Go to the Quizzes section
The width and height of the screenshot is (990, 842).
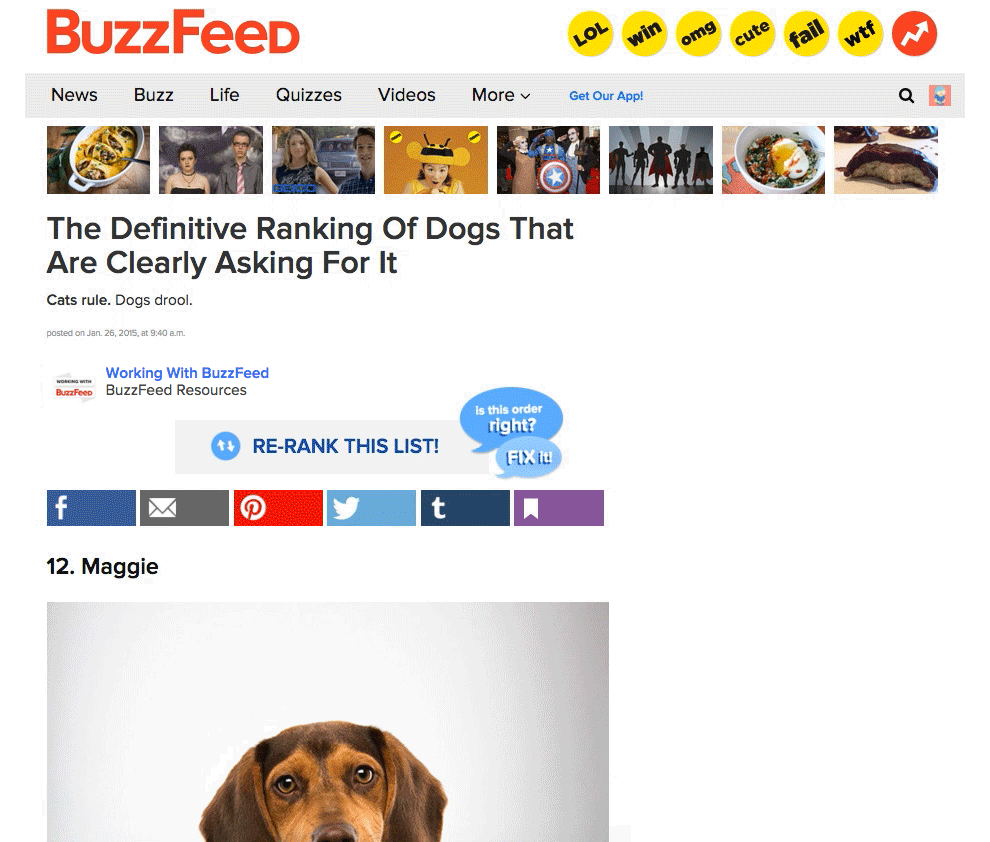click(309, 95)
